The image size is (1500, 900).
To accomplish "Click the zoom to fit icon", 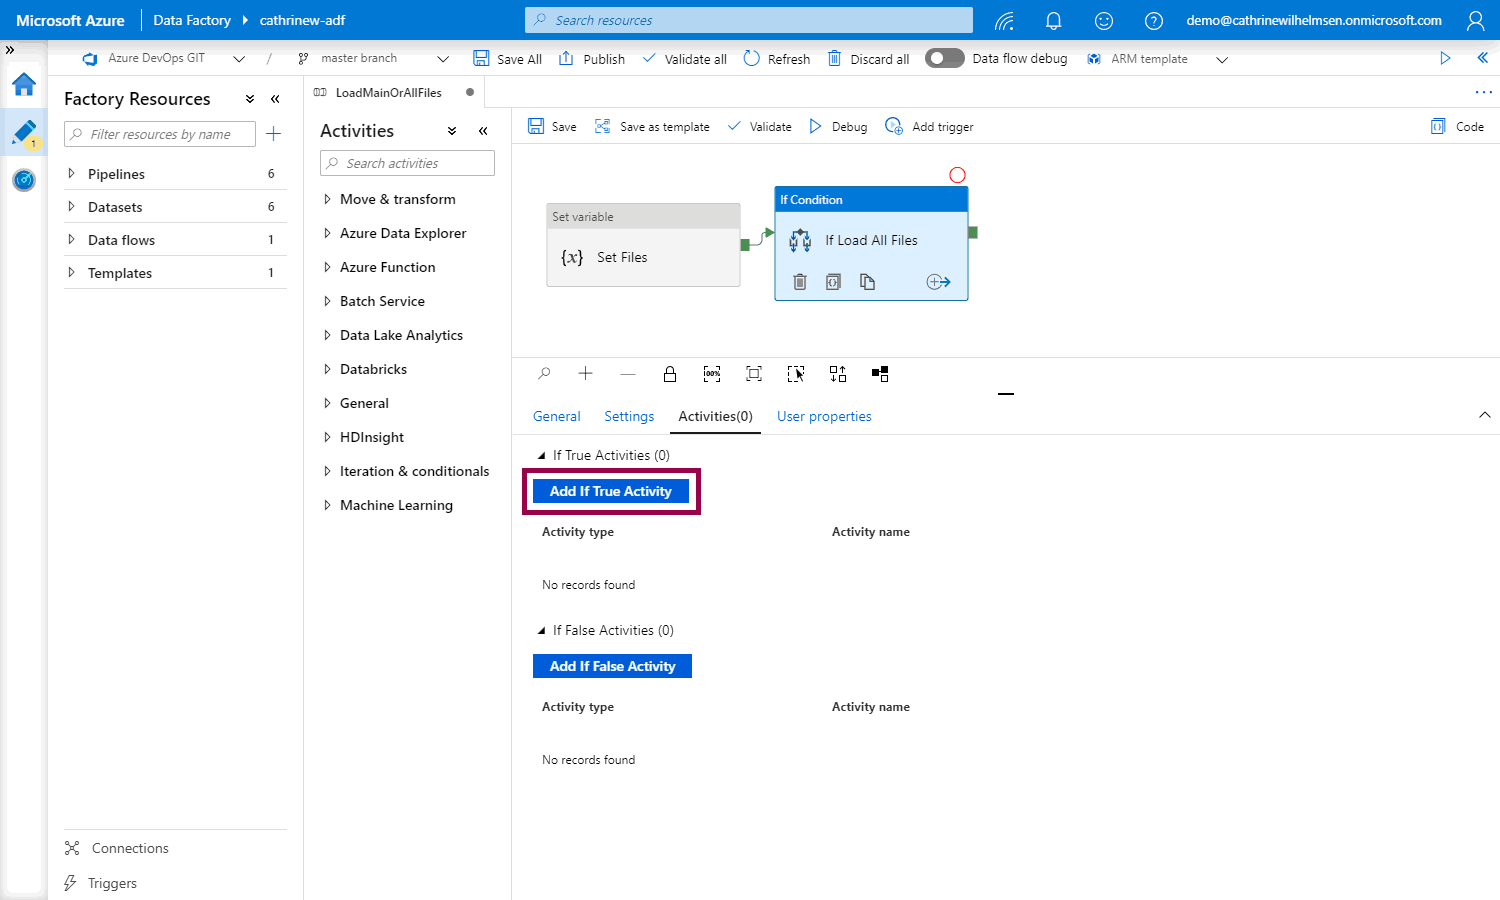I will click(754, 374).
